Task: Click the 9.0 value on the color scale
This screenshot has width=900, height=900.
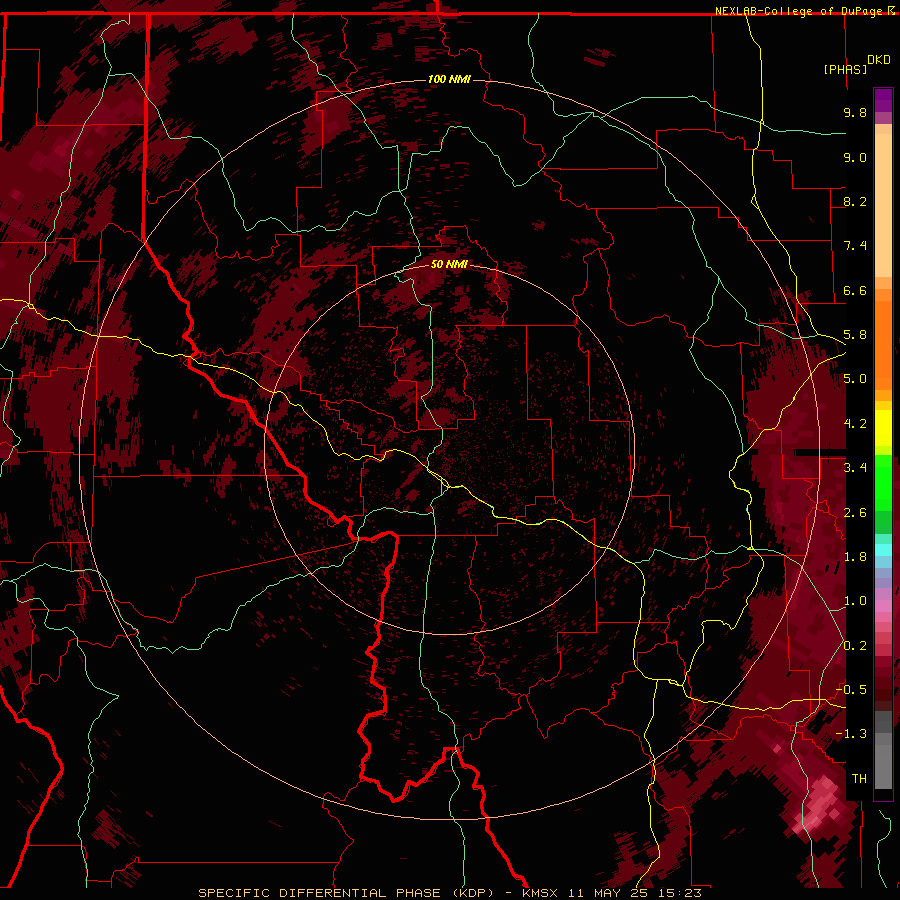Action: pyautogui.click(x=855, y=157)
